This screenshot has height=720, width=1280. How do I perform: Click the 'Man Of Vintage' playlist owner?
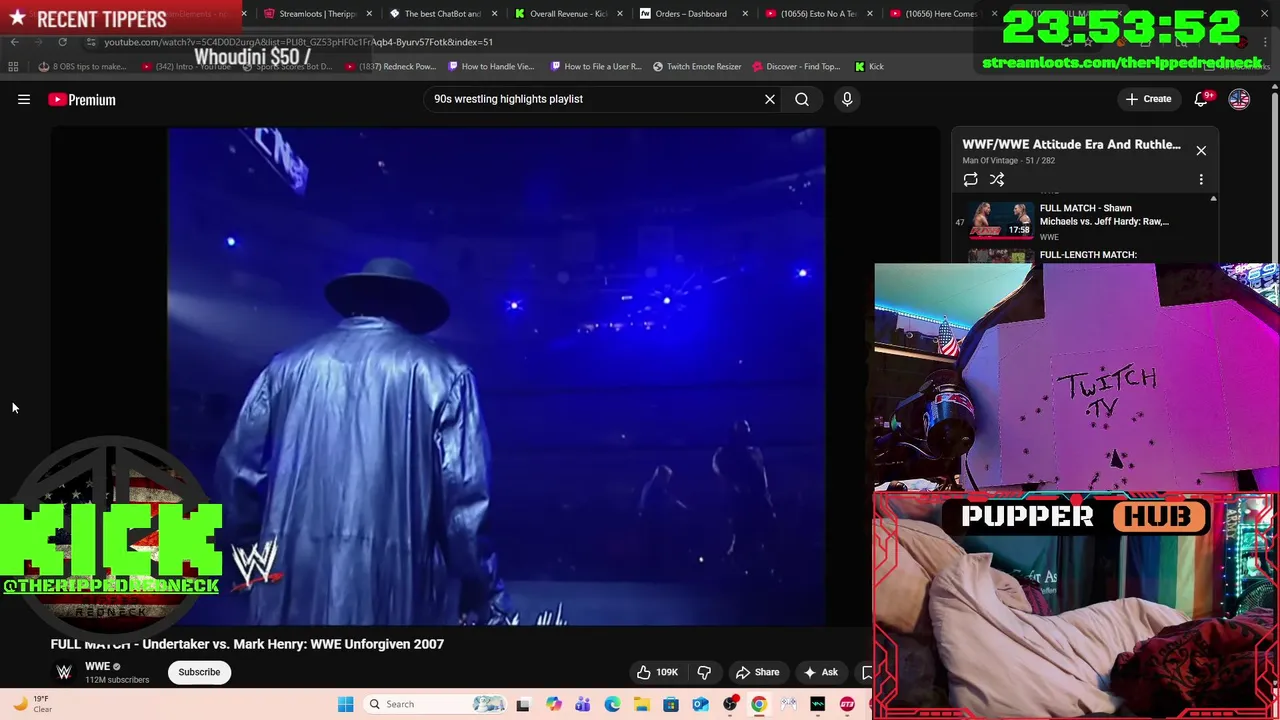(x=988, y=160)
